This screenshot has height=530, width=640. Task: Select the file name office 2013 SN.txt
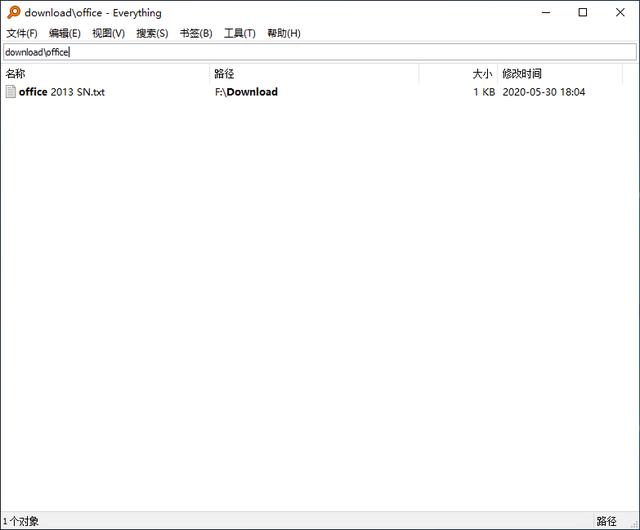(x=62, y=92)
